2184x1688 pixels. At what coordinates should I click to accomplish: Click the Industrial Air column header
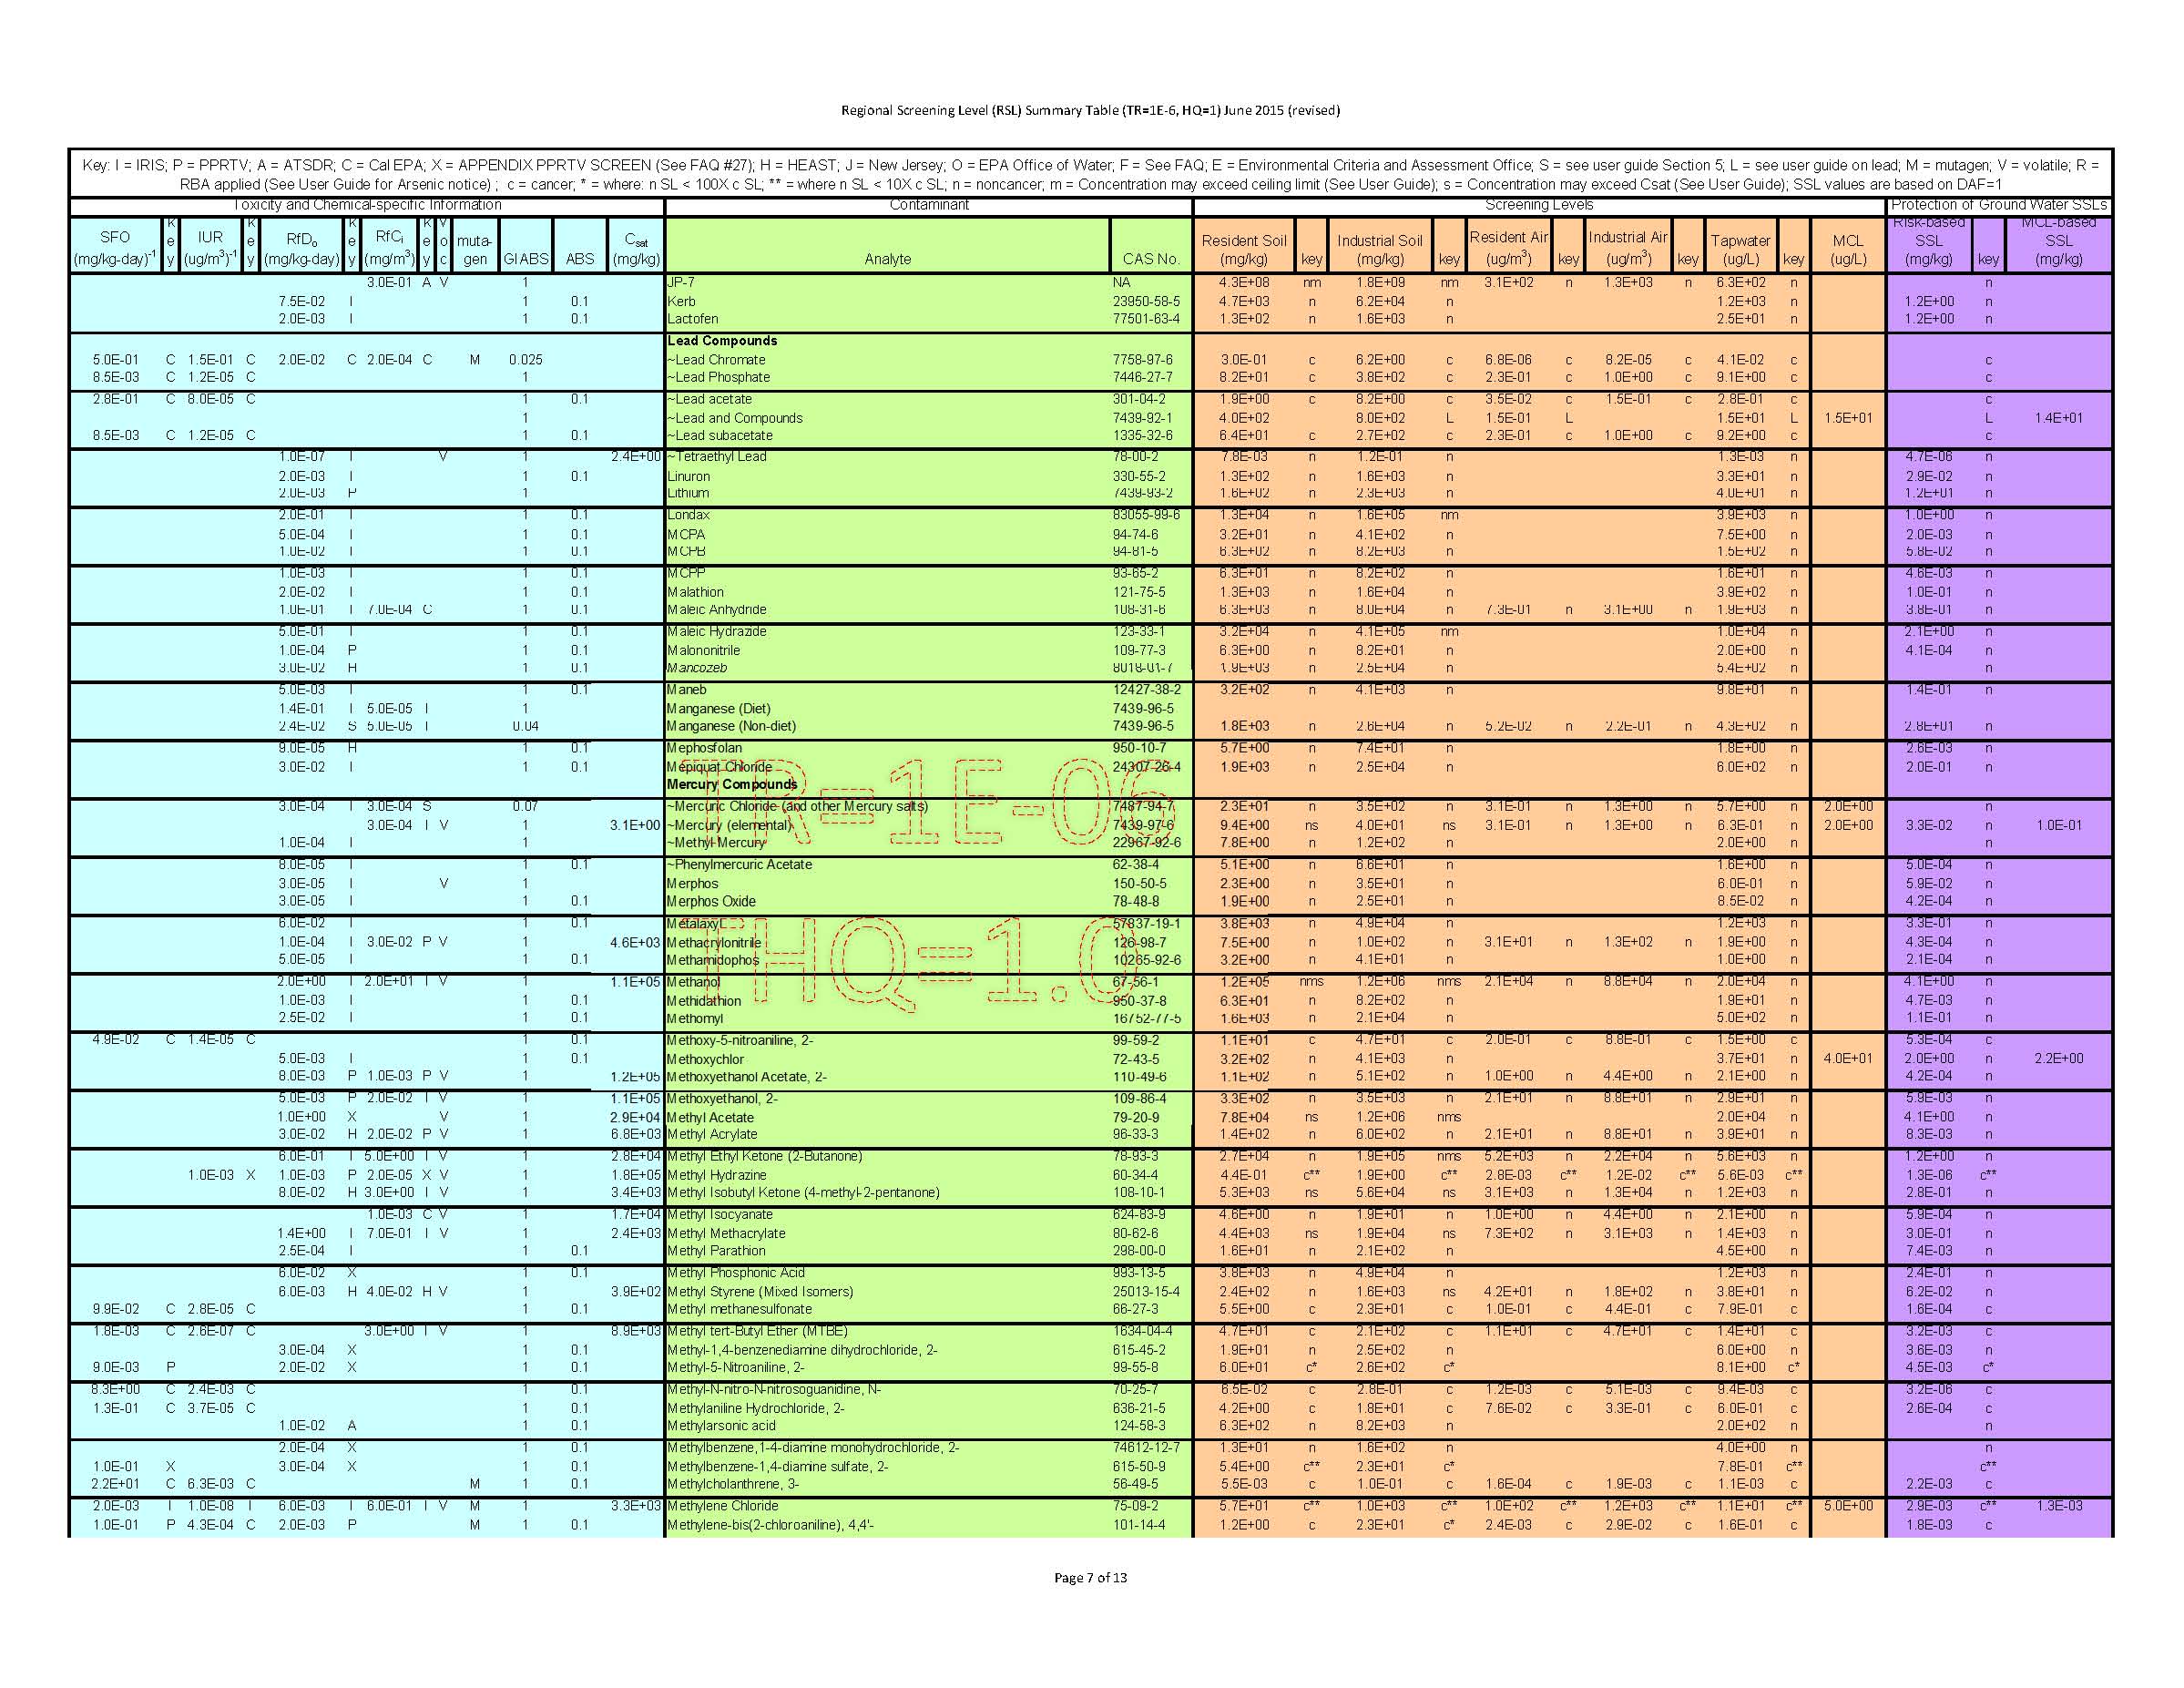tap(1628, 247)
